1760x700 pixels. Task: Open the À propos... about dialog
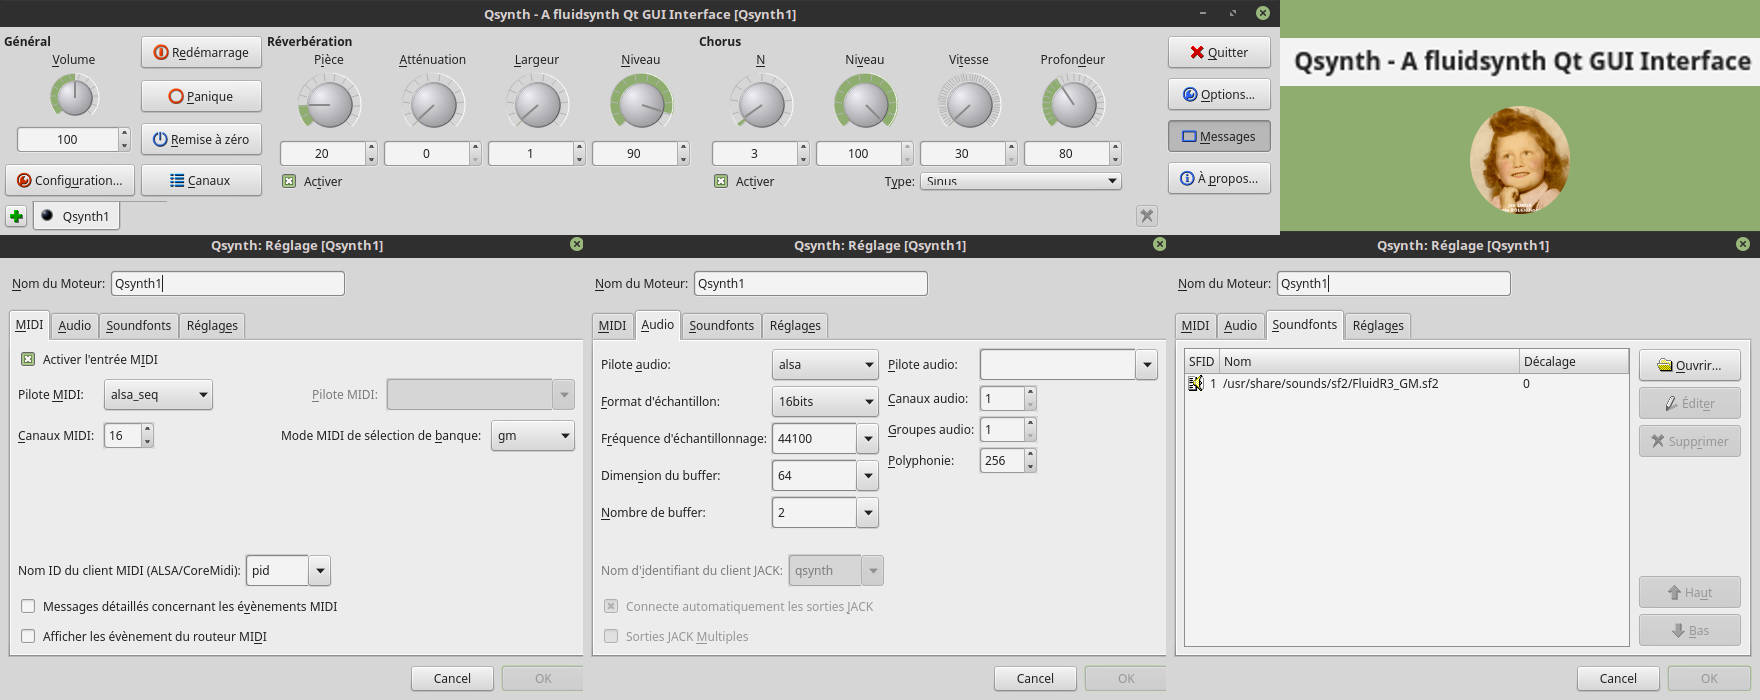(x=1219, y=178)
